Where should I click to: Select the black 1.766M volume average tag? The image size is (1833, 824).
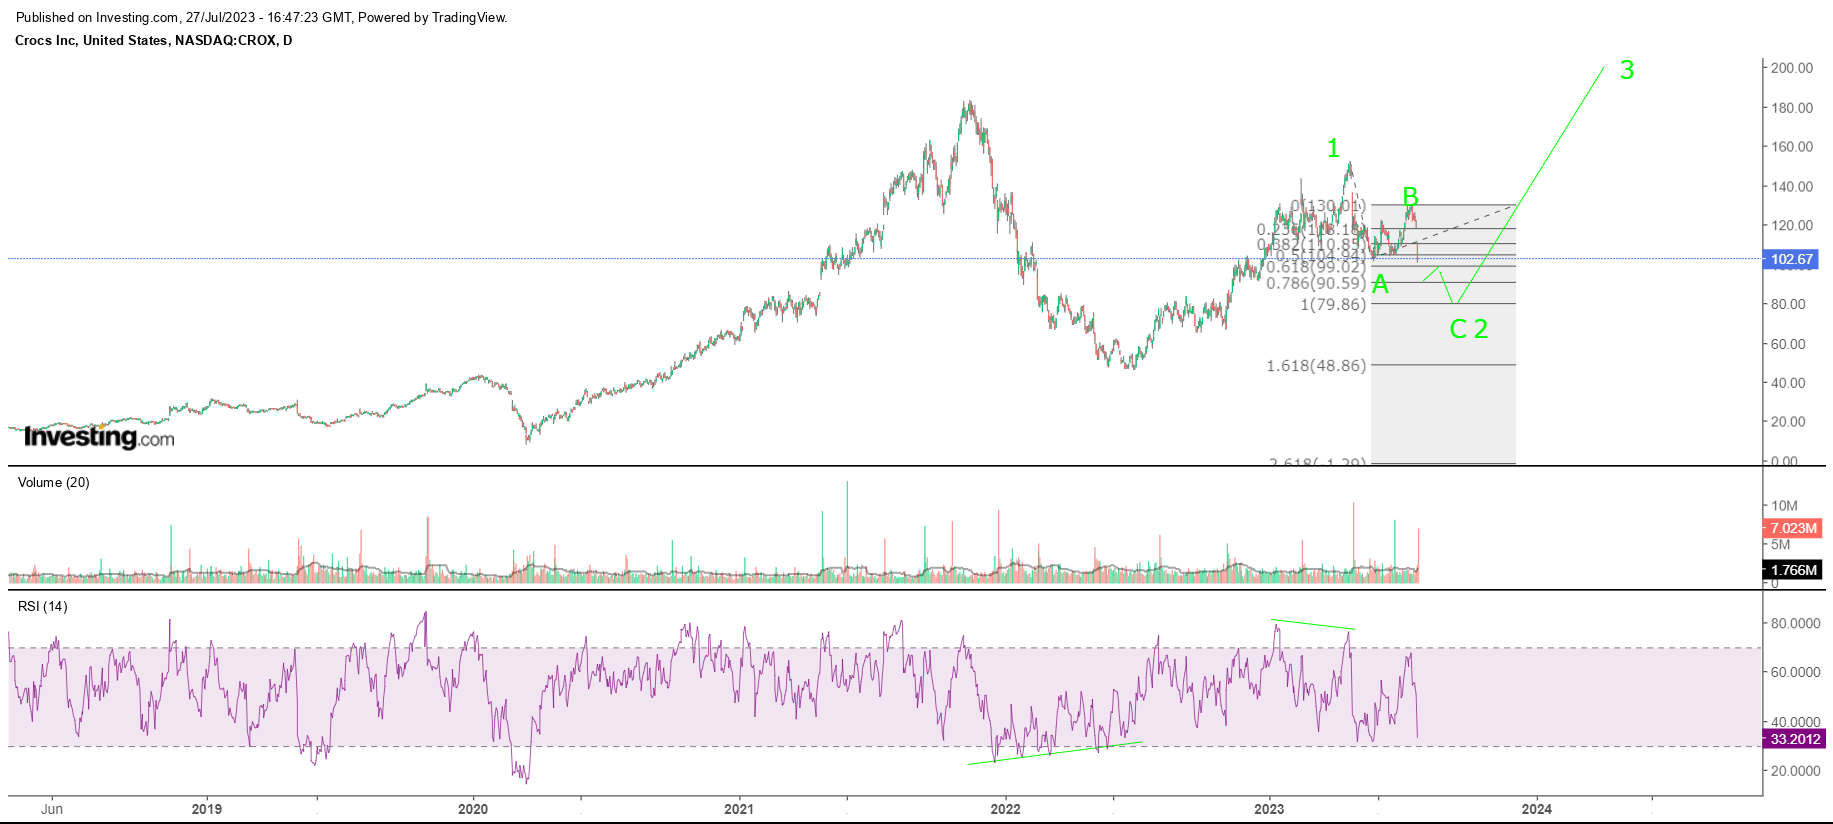pyautogui.click(x=1793, y=570)
